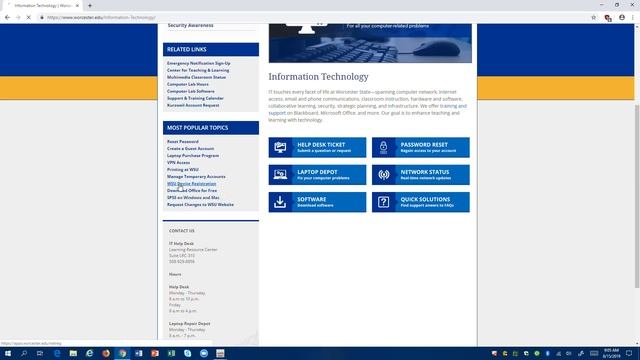The image size is (640, 360).
Task: Open Emergency Notification Sign-Up link
Action: tap(198, 63)
